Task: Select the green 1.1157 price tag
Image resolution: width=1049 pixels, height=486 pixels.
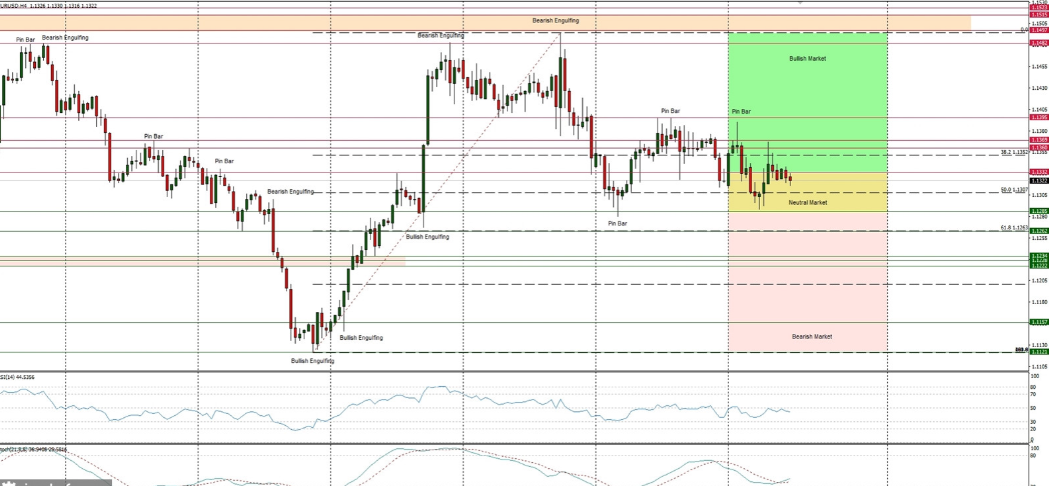Action: click(1039, 322)
